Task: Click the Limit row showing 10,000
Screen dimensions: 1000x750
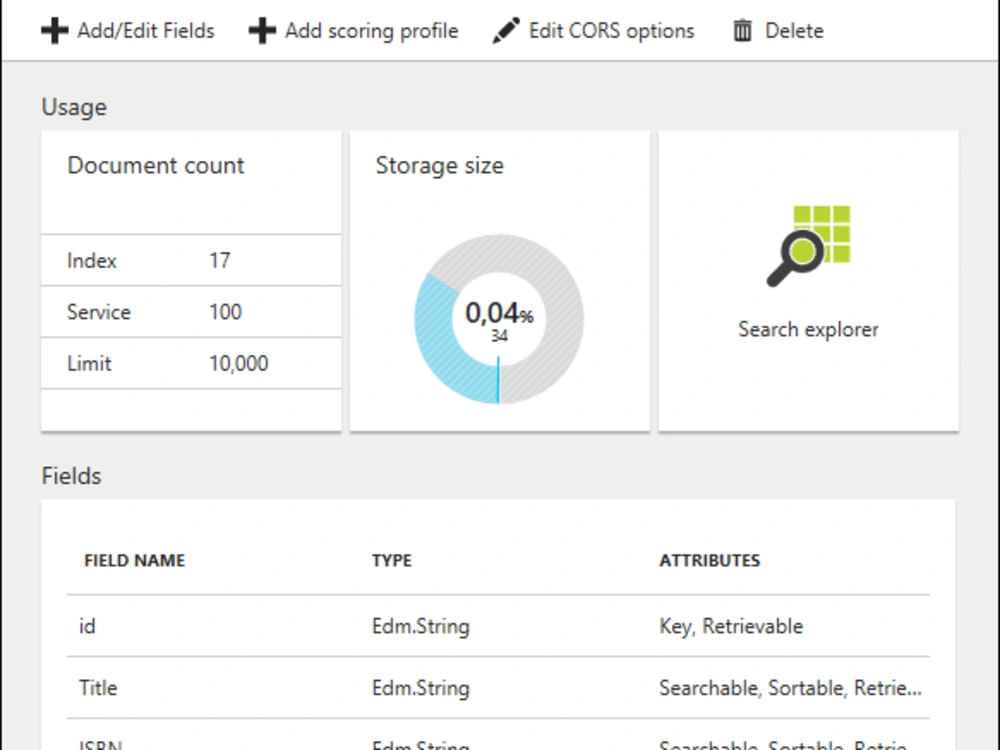Action: (191, 364)
